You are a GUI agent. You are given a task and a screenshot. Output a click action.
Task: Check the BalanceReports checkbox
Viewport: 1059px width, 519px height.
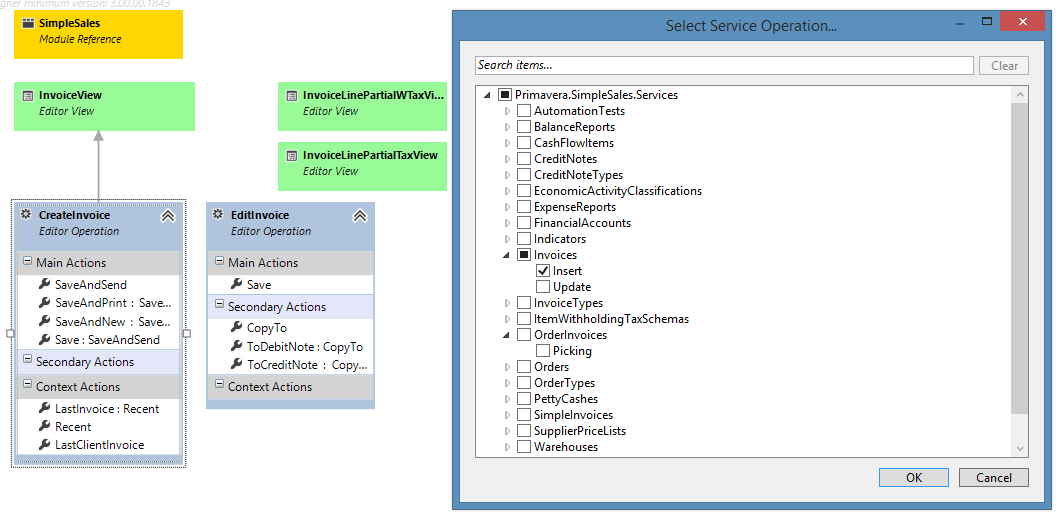tap(523, 127)
